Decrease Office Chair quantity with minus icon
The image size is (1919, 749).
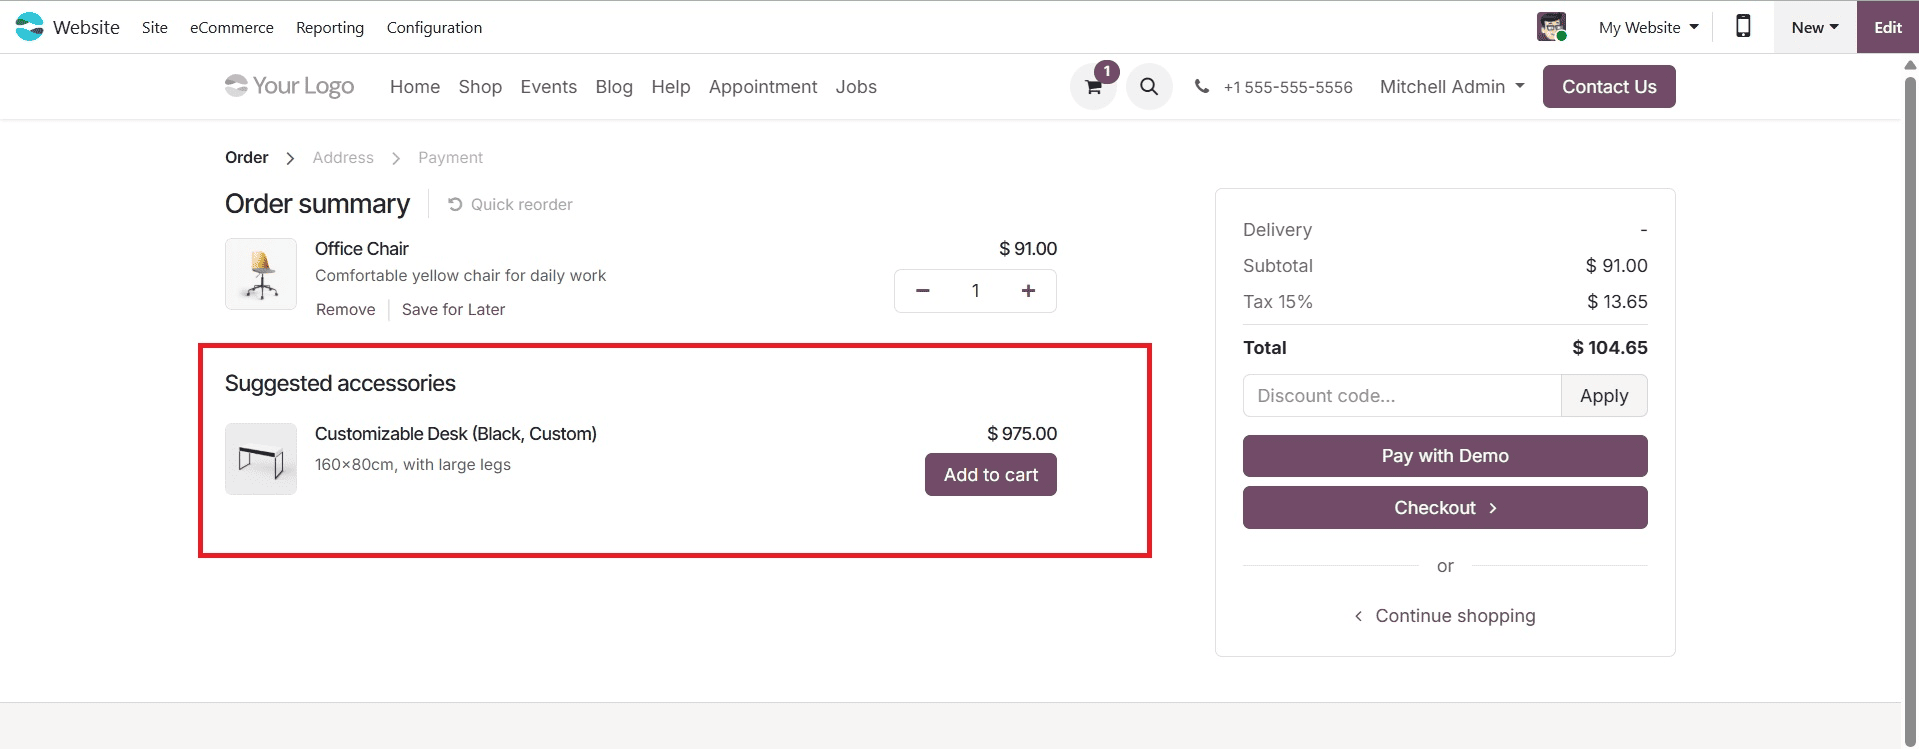tap(921, 290)
